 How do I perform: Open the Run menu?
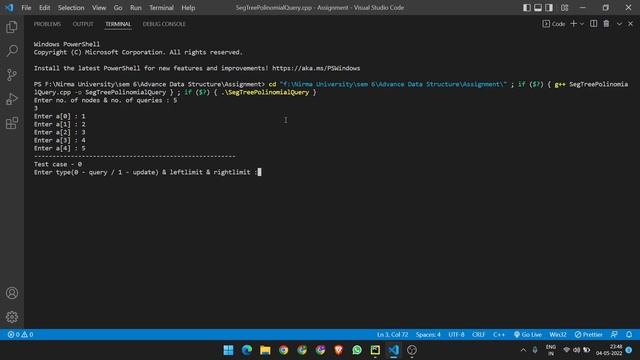coord(136,8)
